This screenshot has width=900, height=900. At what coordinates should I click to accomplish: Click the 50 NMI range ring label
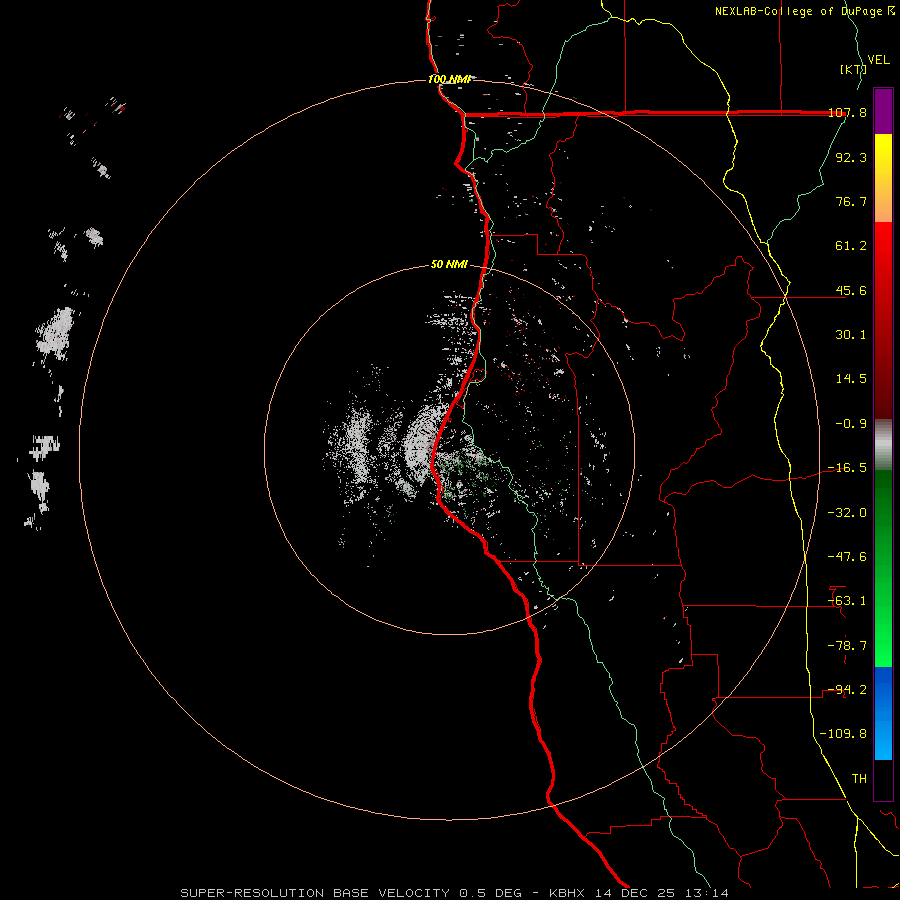(449, 265)
